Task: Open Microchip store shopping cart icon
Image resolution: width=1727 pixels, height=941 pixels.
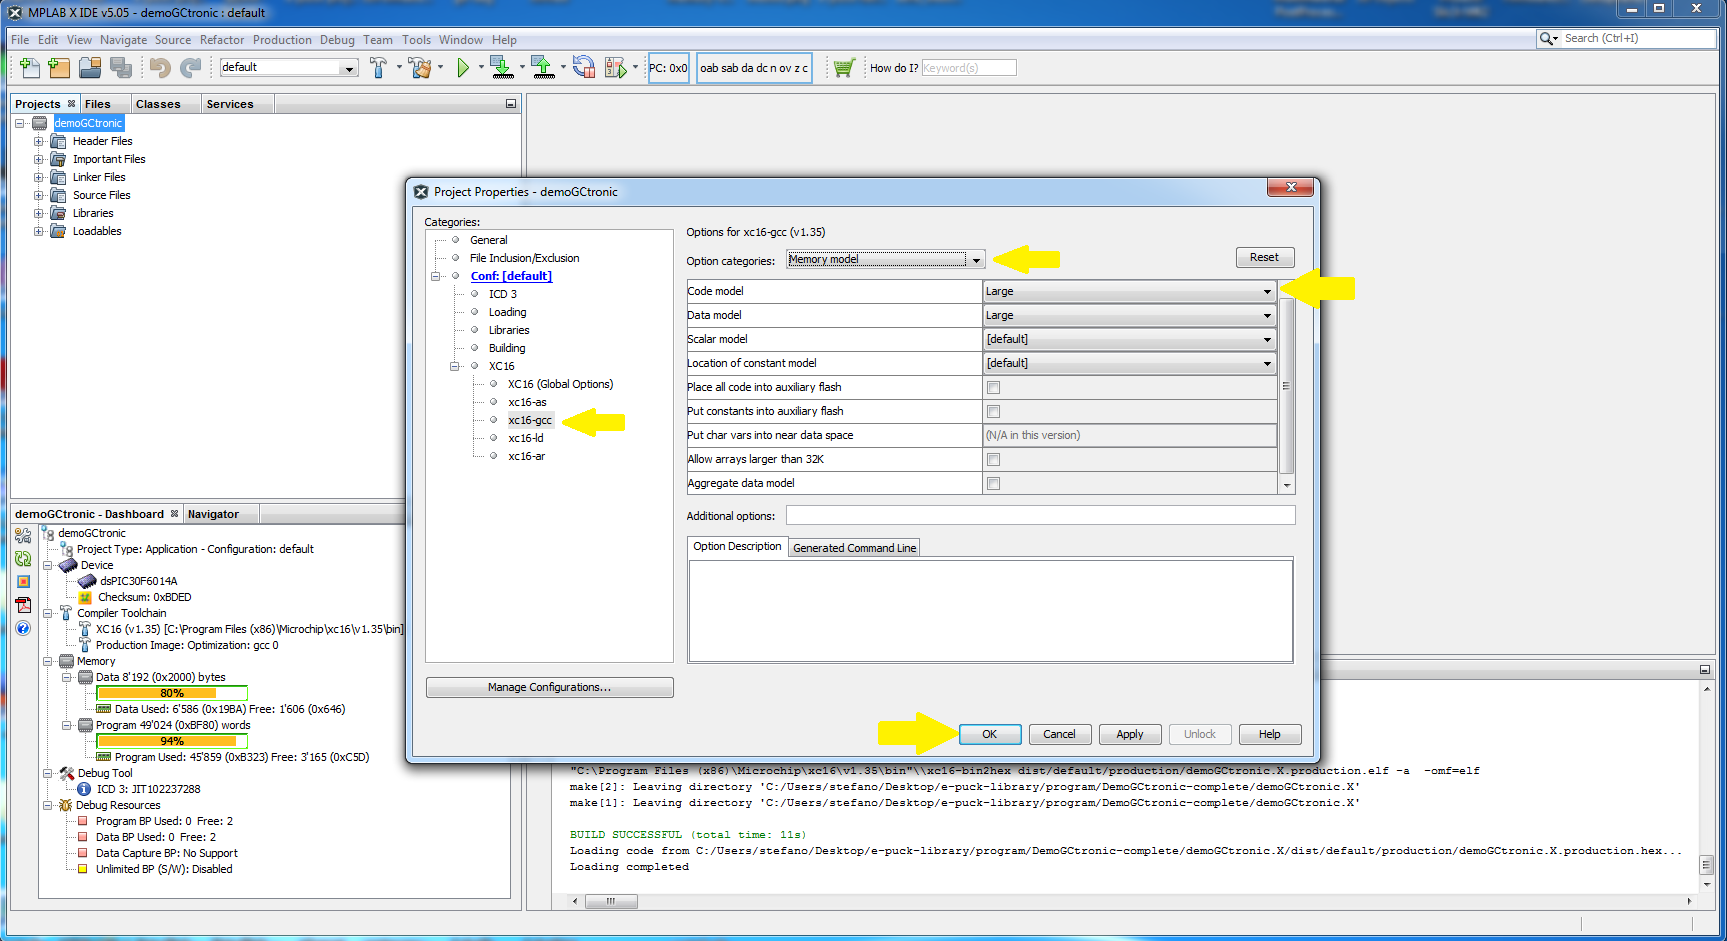Action: point(843,67)
